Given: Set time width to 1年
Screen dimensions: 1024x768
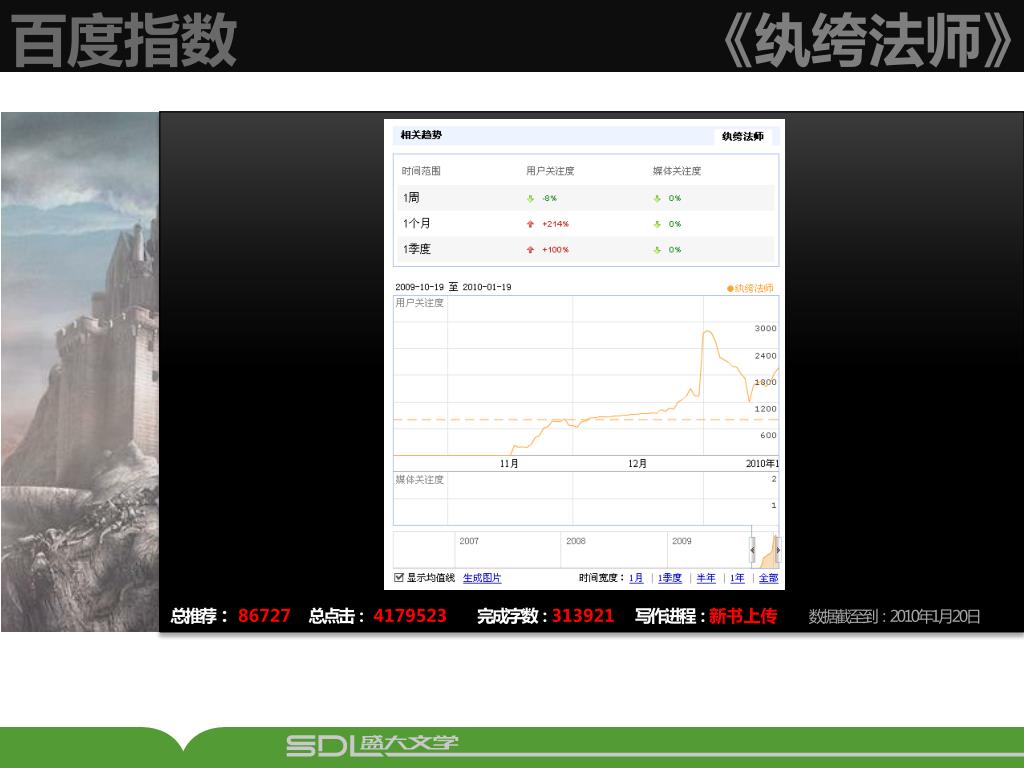Looking at the screenshot, I should (737, 578).
